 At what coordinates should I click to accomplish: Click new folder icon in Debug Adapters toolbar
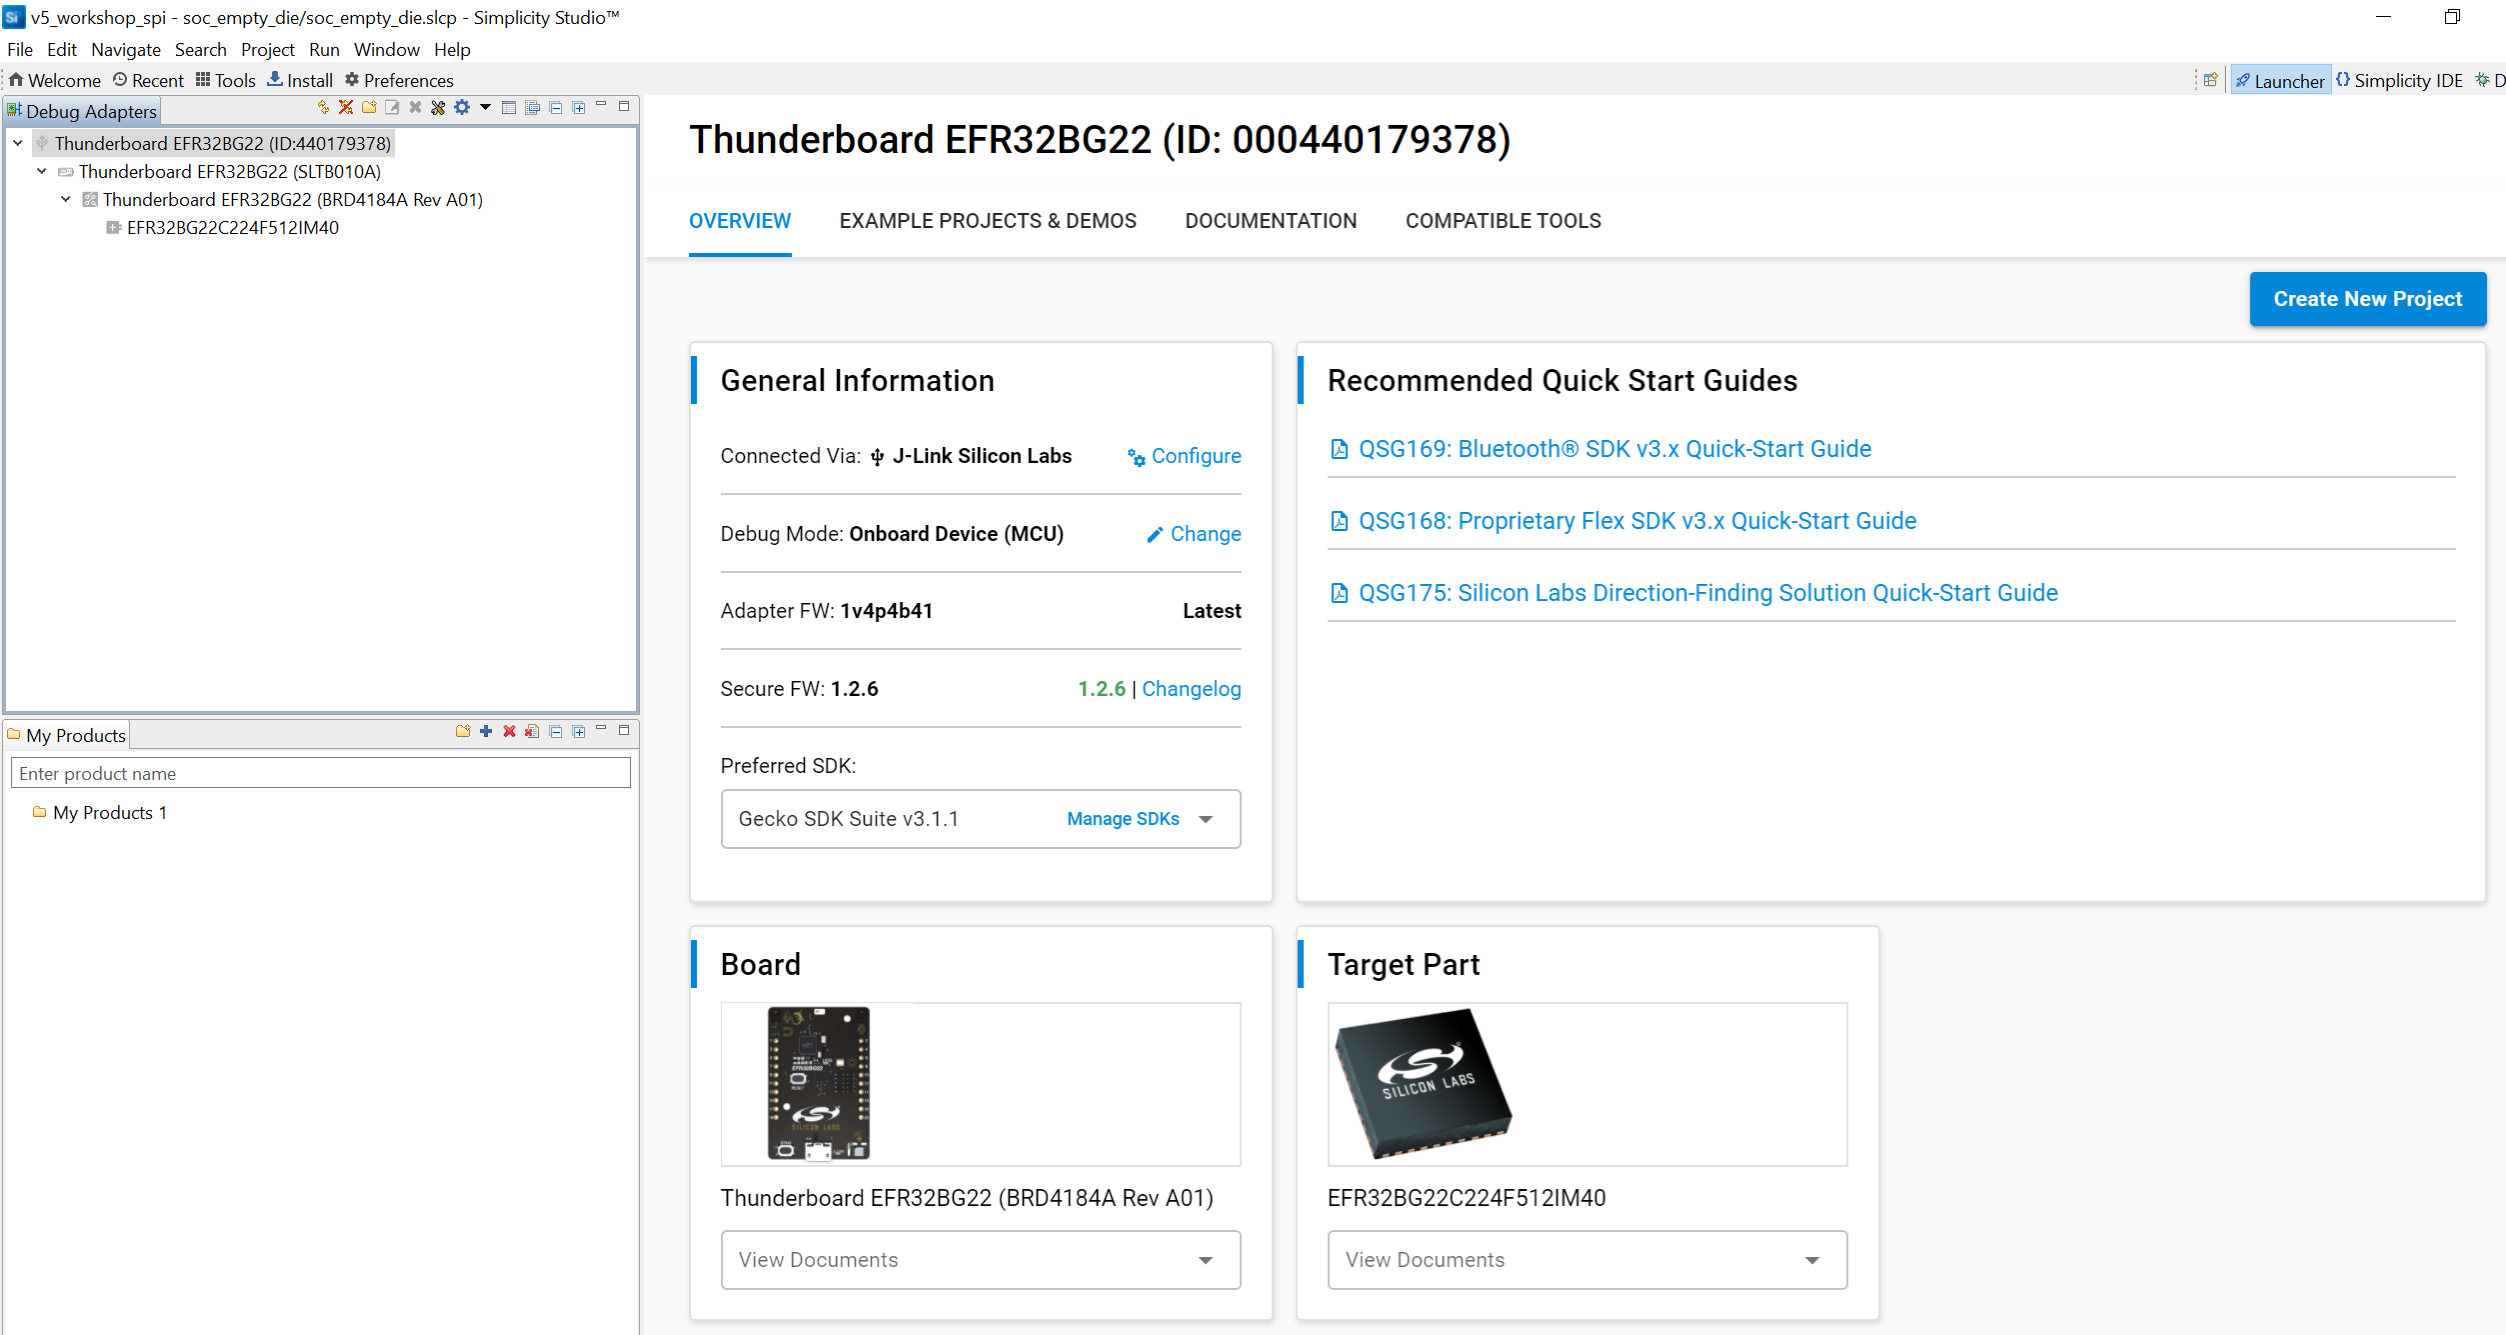(369, 107)
